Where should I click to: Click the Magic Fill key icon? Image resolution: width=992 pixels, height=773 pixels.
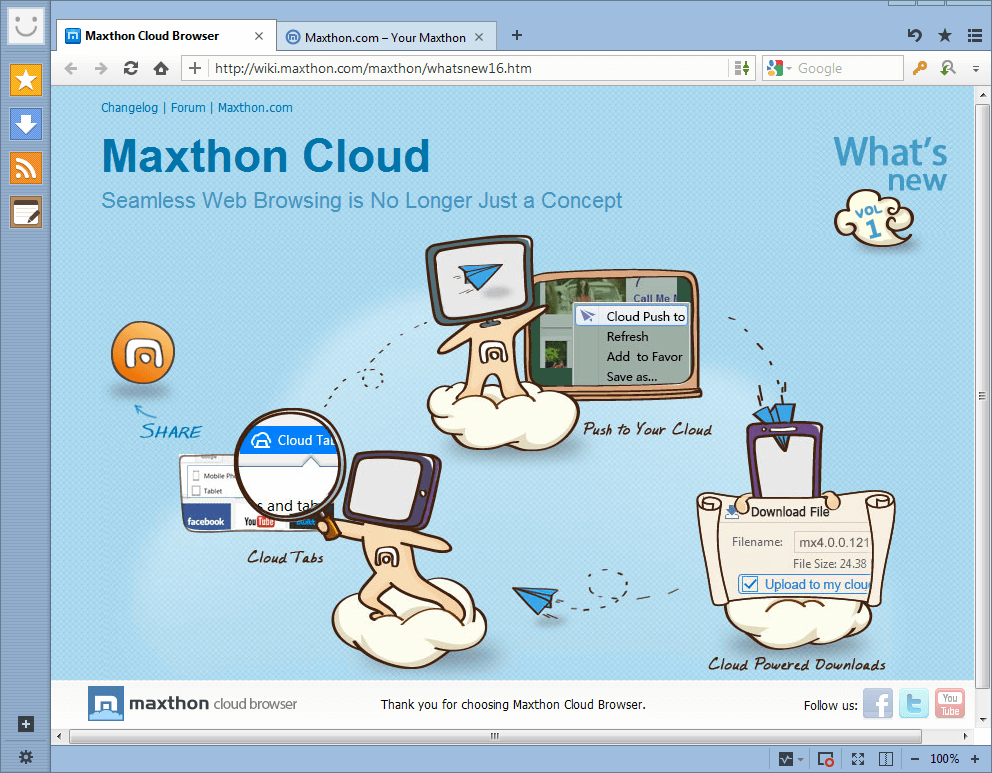click(x=920, y=68)
